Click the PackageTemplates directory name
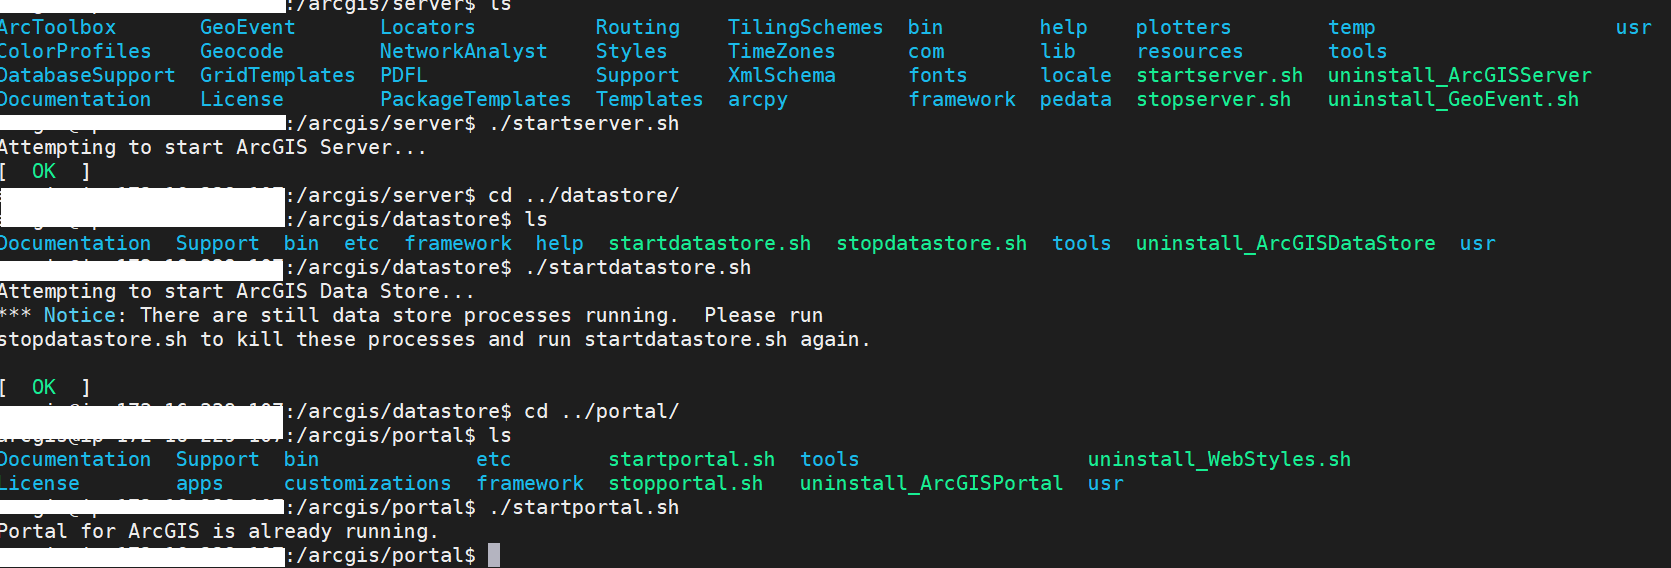Image resolution: width=1671 pixels, height=568 pixels. click(x=476, y=99)
